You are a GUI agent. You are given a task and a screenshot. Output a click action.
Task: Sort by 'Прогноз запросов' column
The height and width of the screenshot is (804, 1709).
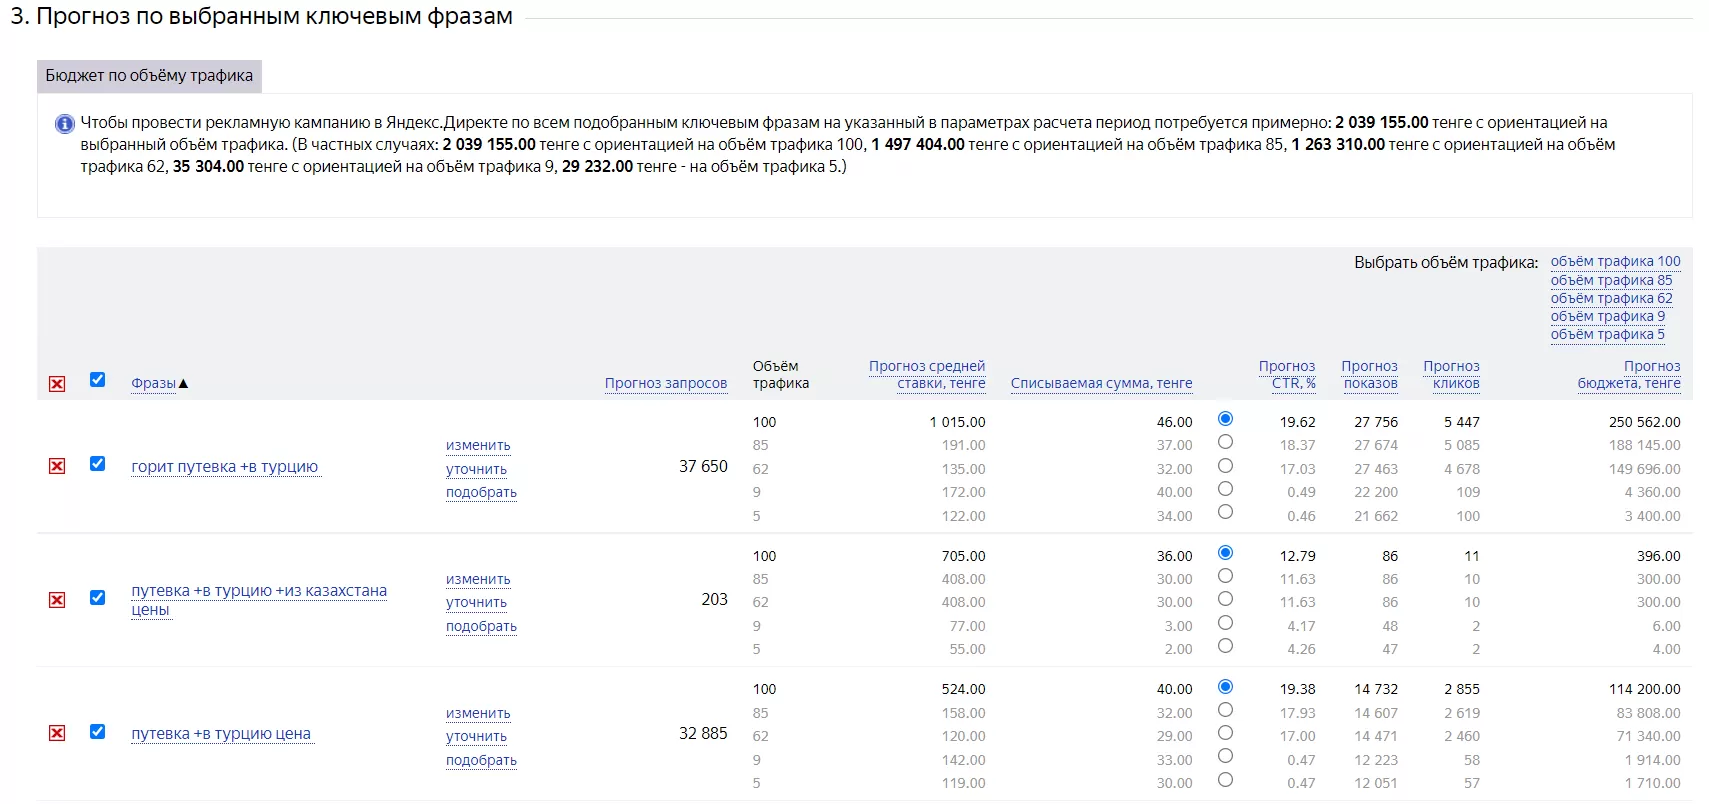pyautogui.click(x=666, y=384)
